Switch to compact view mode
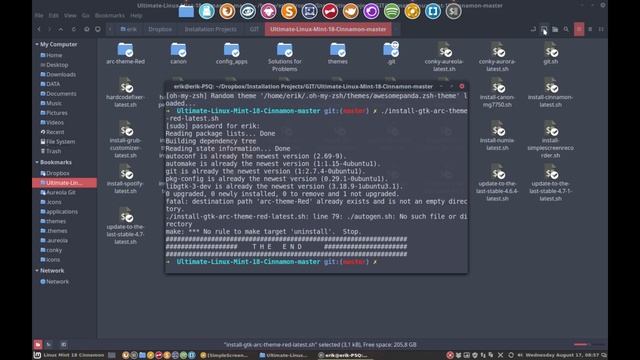 (601, 29)
